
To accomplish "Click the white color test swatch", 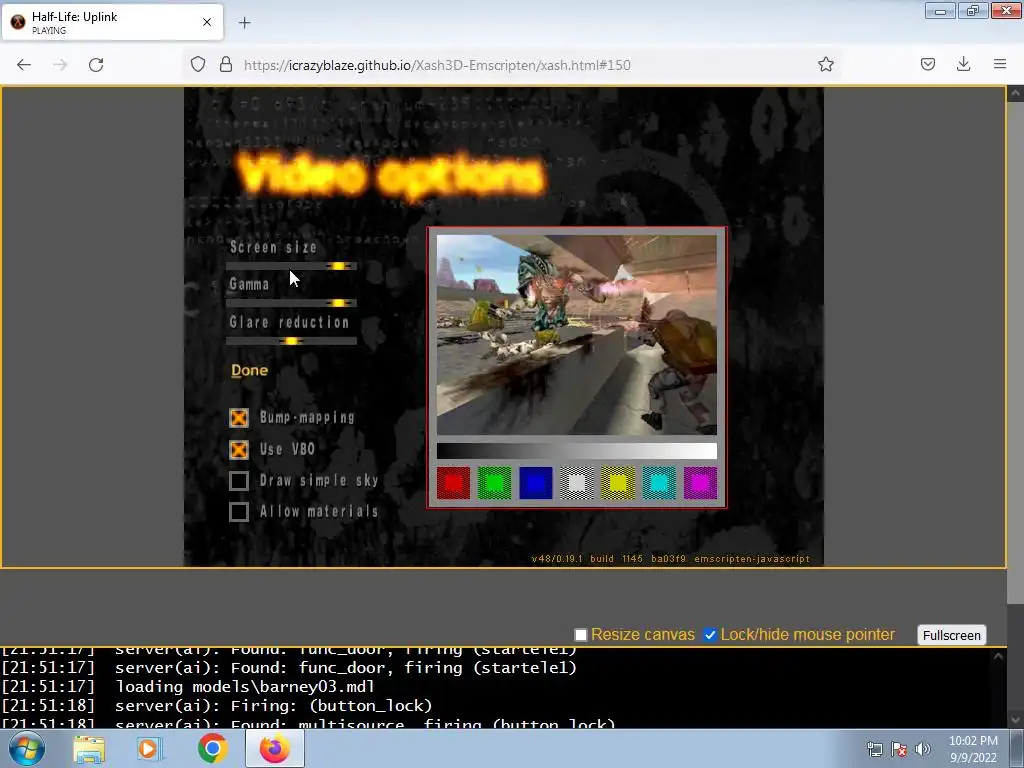I will 577,483.
